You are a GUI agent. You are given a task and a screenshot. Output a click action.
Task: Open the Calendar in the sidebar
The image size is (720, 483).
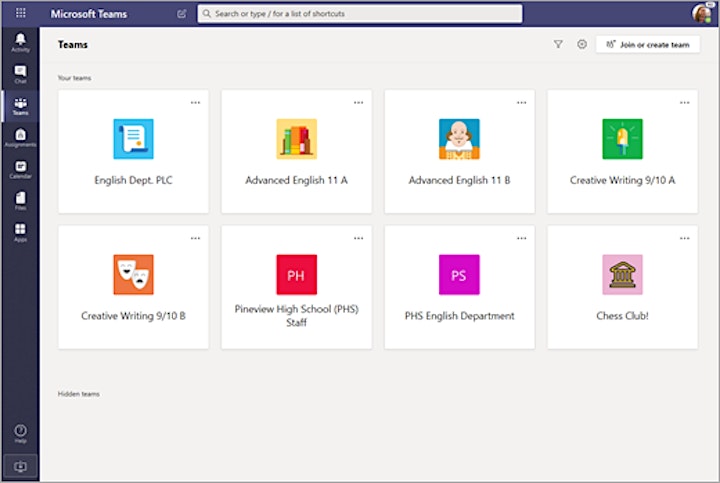click(20, 169)
